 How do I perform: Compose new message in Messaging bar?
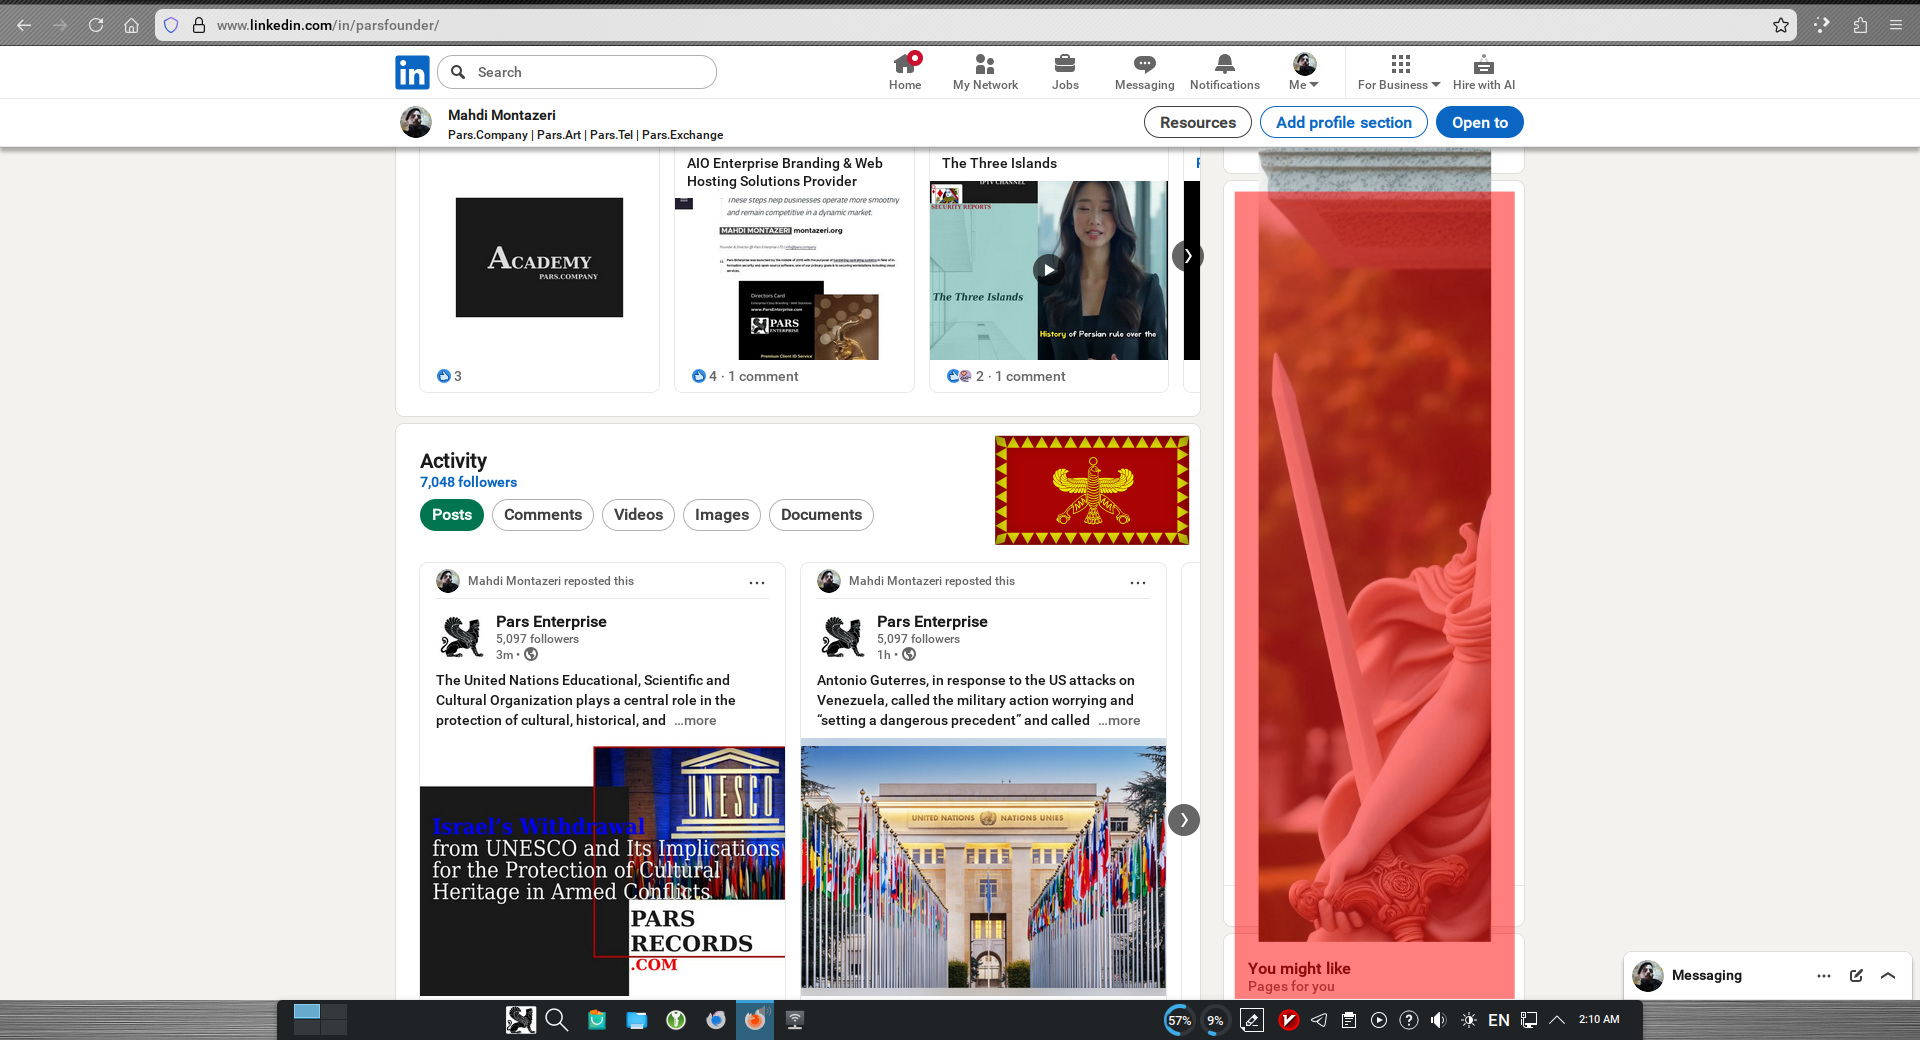point(1856,975)
